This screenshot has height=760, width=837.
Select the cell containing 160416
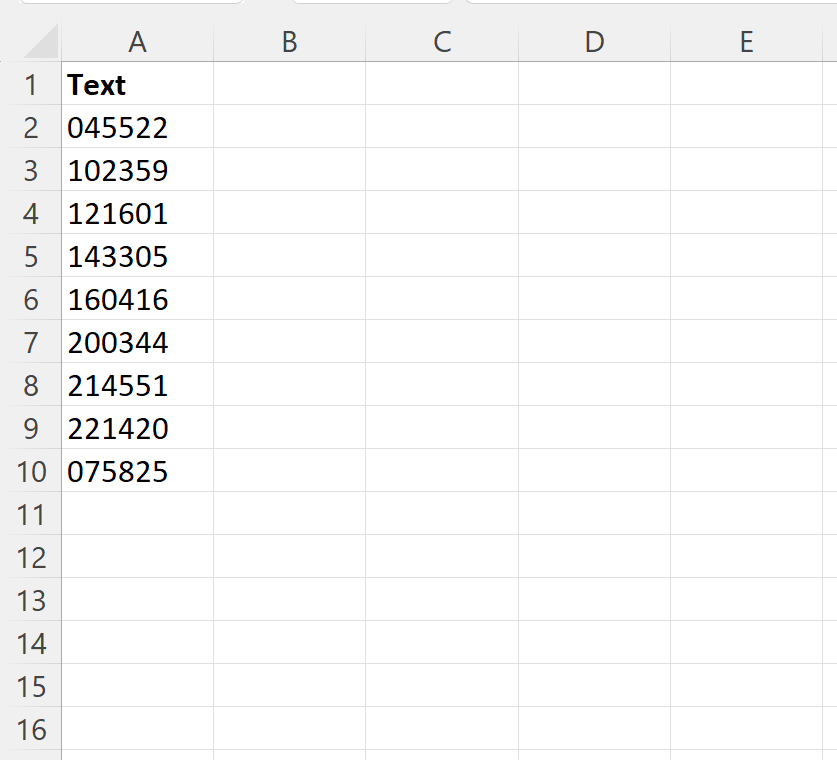(x=137, y=300)
